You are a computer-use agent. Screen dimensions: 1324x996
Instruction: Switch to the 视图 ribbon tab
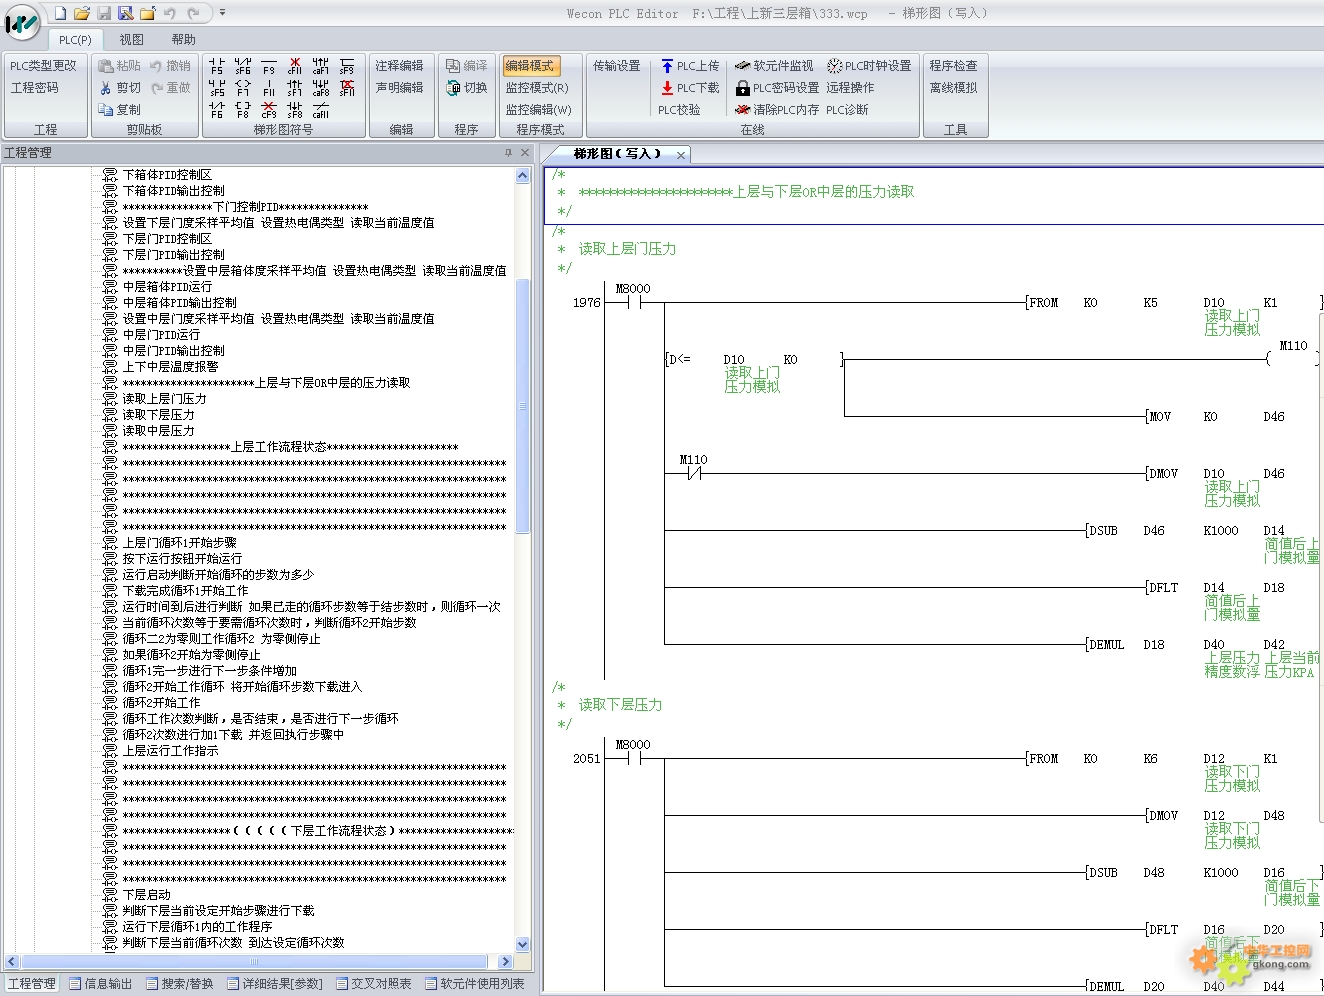click(132, 40)
